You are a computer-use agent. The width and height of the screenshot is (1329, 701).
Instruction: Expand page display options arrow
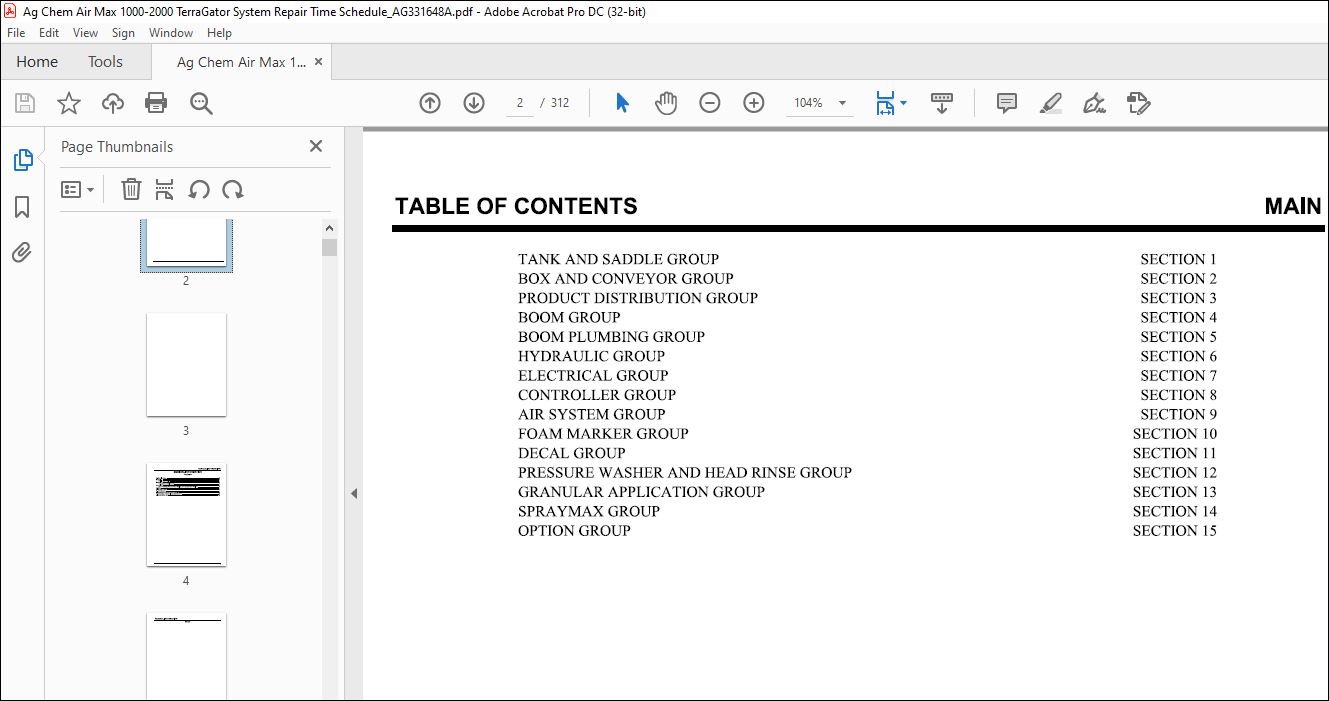click(904, 103)
